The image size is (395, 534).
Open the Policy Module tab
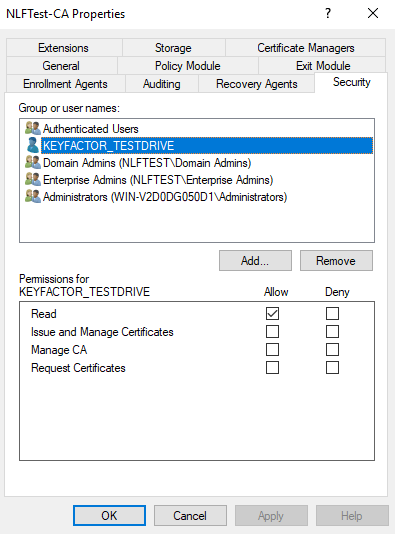(188, 65)
